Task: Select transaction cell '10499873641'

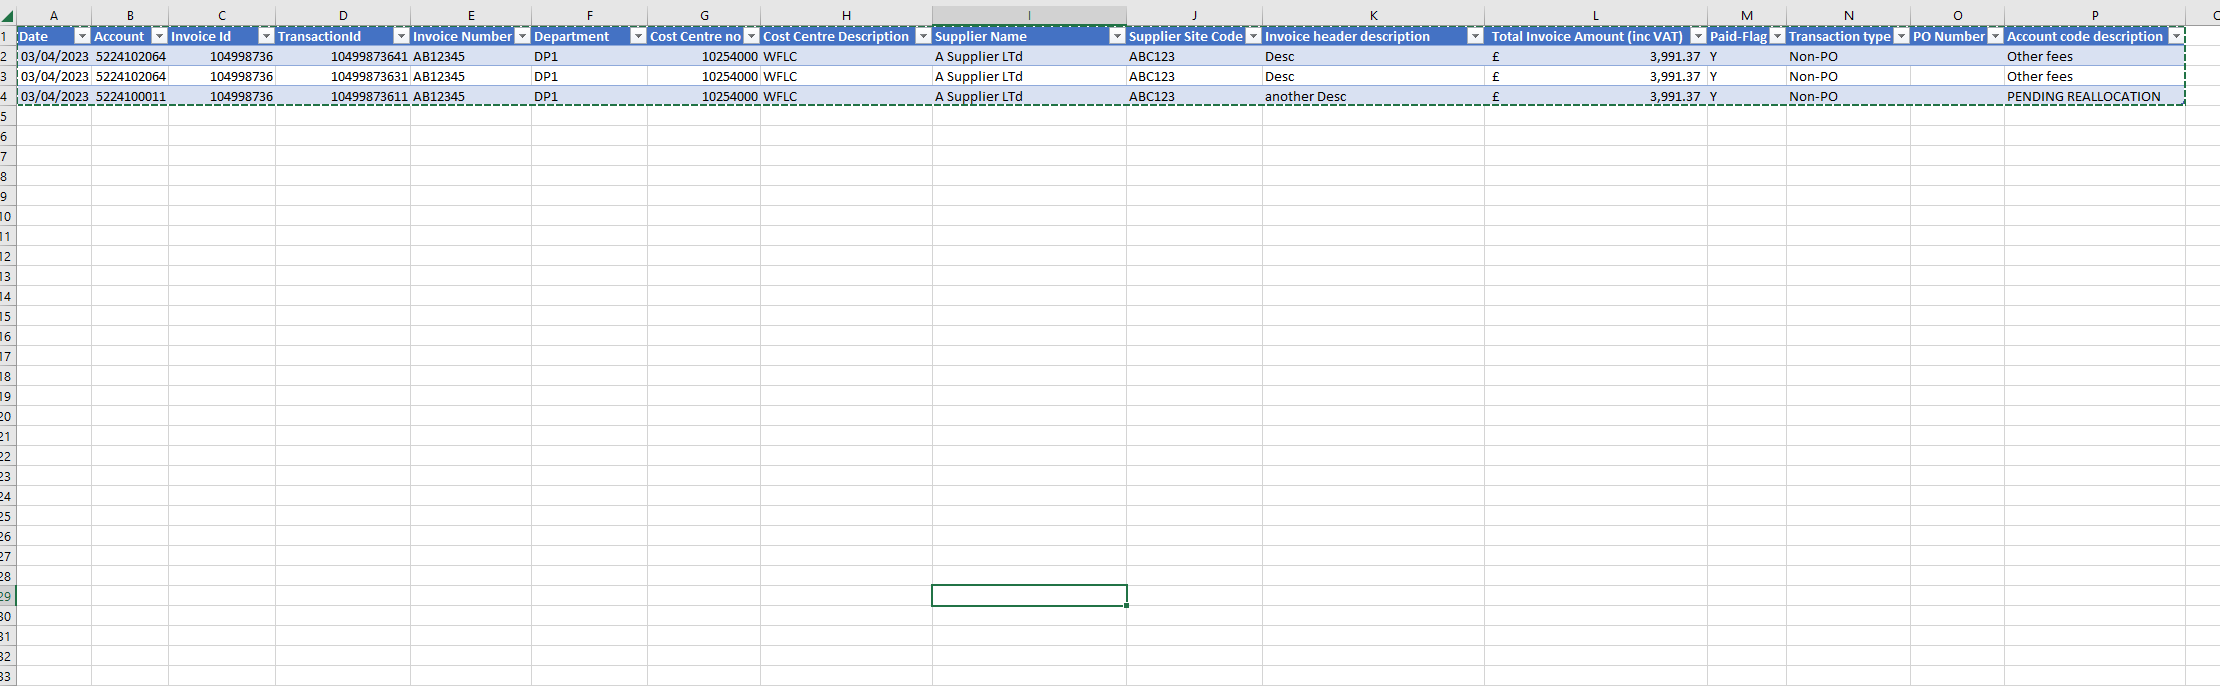Action: pos(343,56)
